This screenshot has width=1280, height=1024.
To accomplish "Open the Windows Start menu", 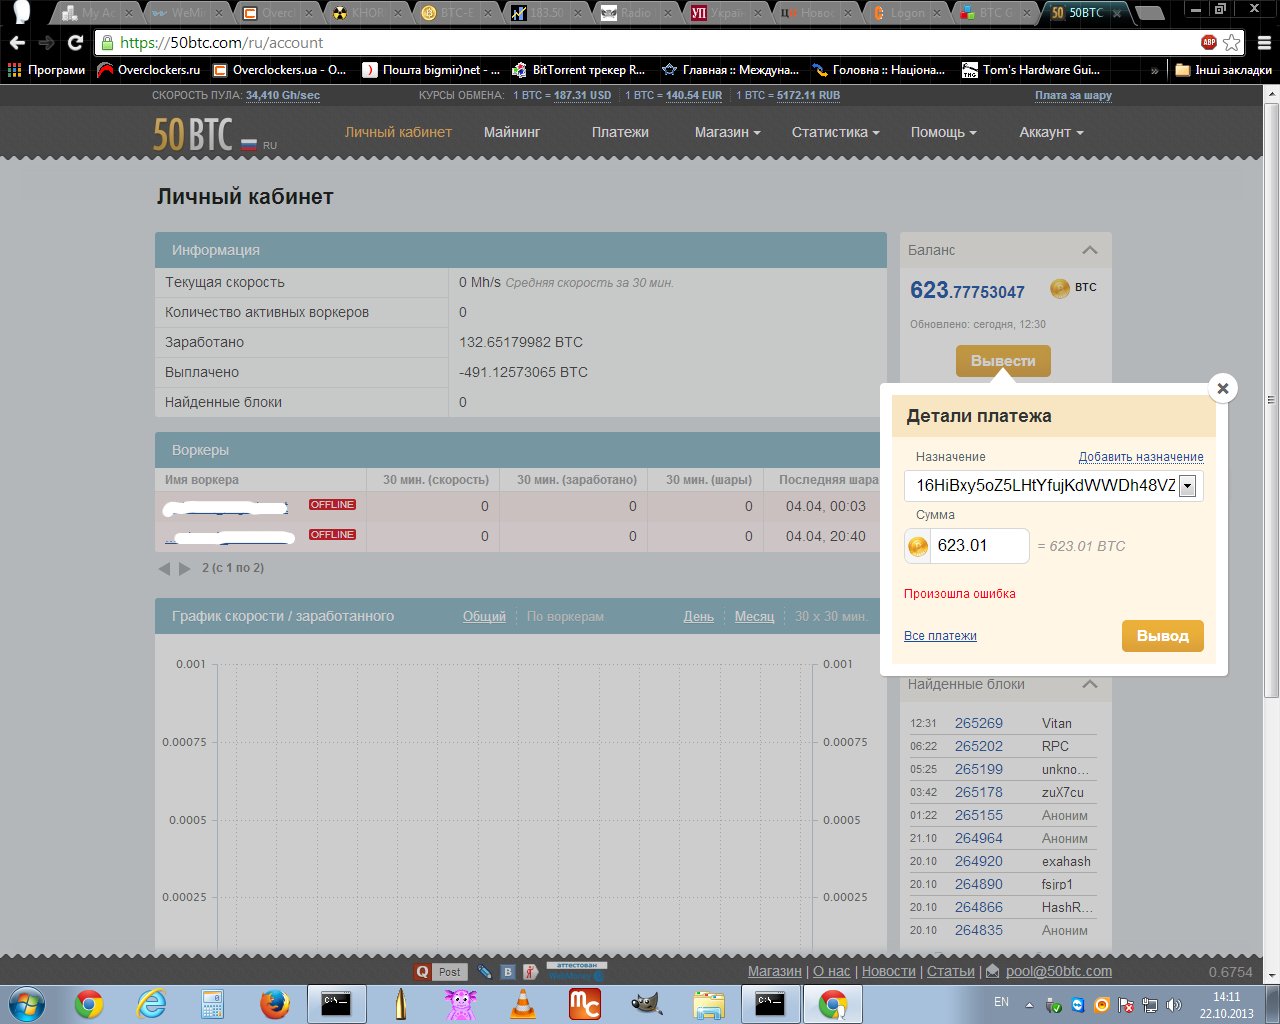I will (x=26, y=1003).
